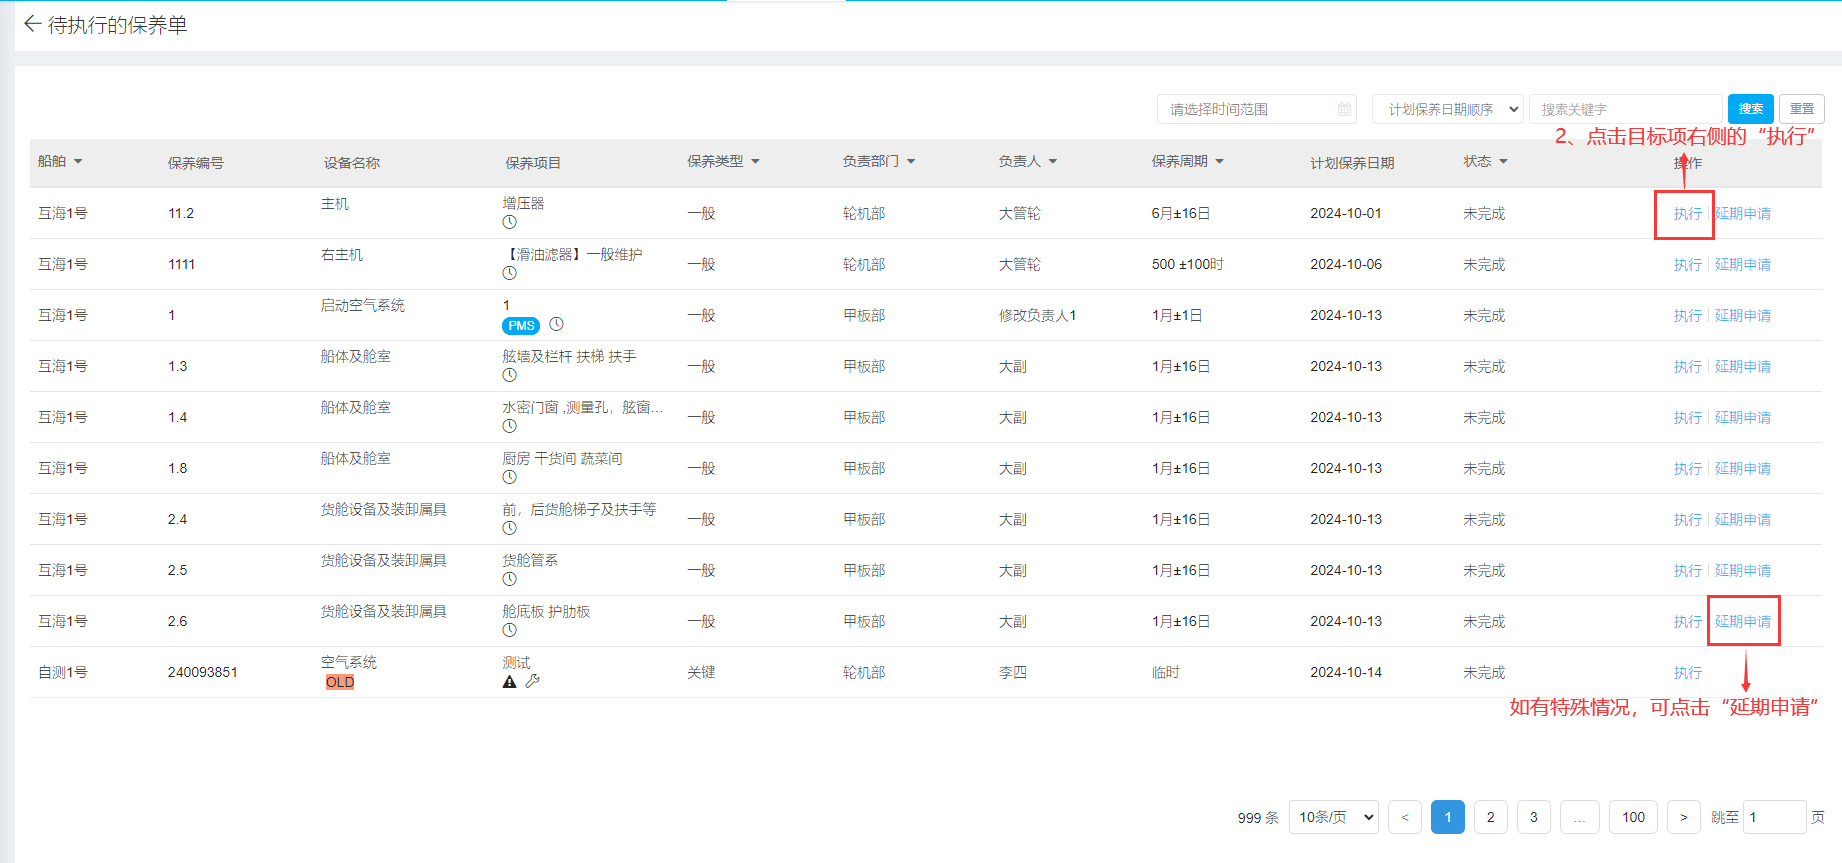Click the PMS badge in row 1
This screenshot has height=863, width=1842.
coord(521,325)
